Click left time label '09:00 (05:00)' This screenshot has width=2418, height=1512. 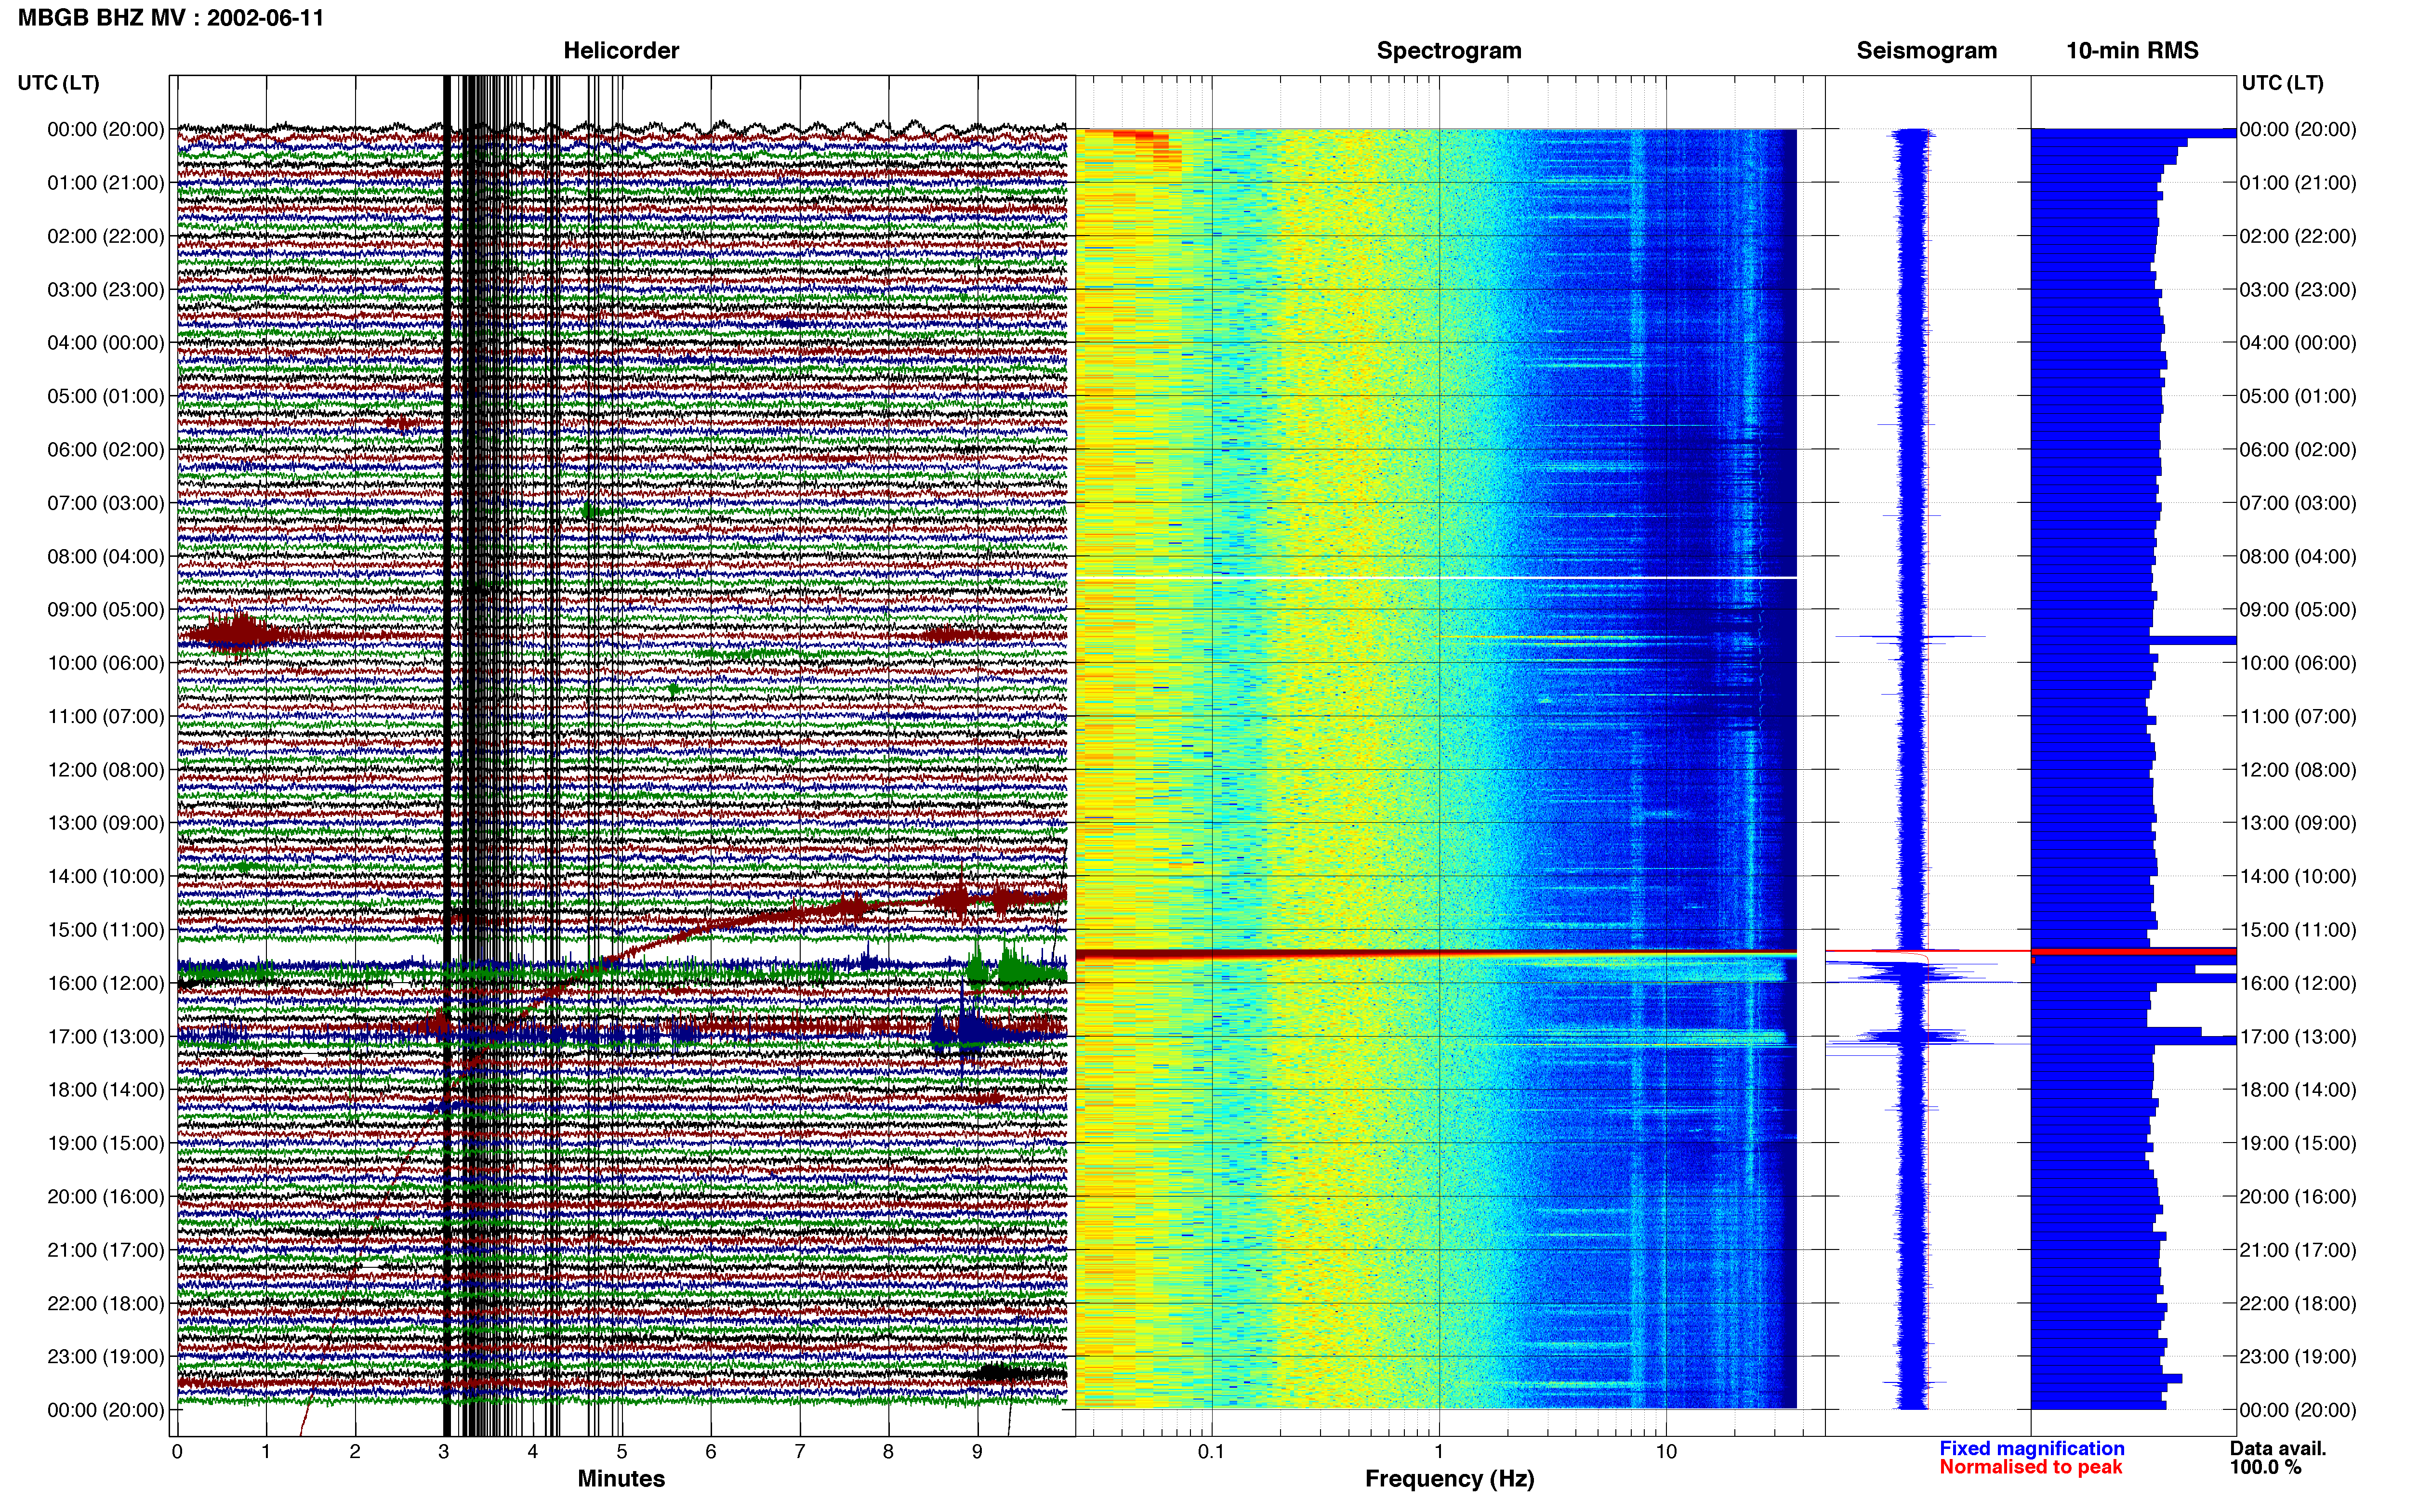pyautogui.click(x=106, y=609)
